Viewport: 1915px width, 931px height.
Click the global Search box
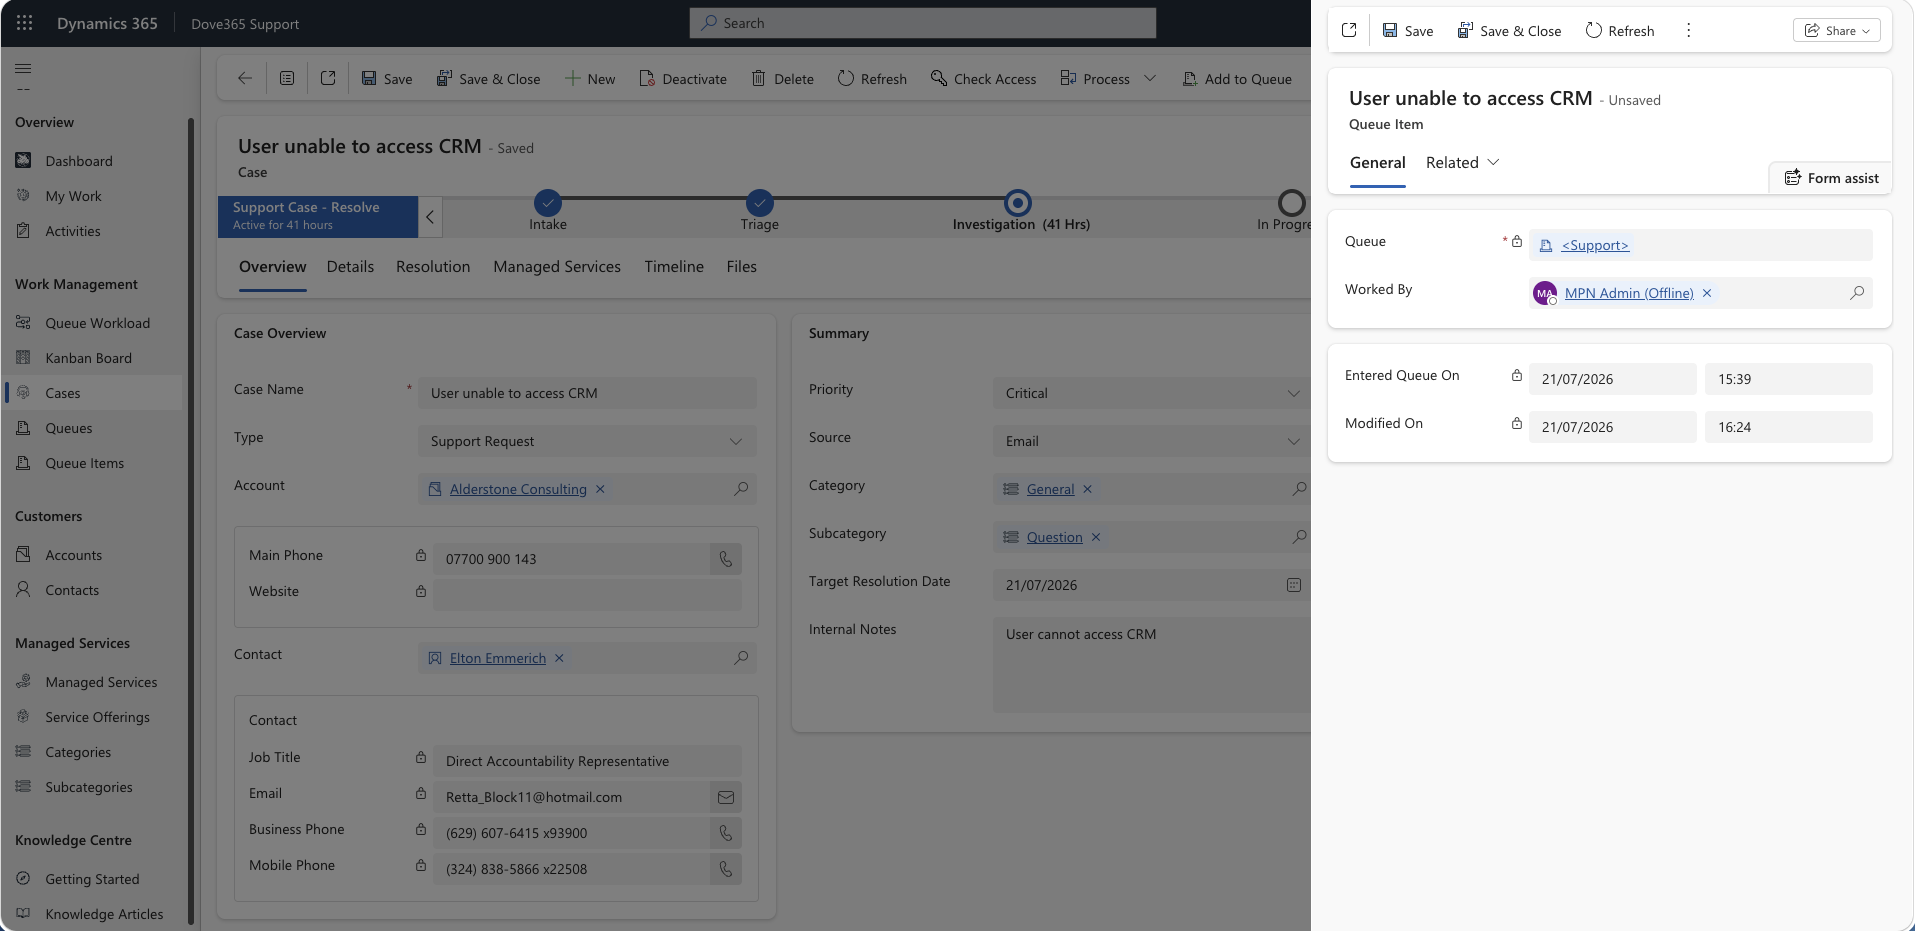coord(922,23)
